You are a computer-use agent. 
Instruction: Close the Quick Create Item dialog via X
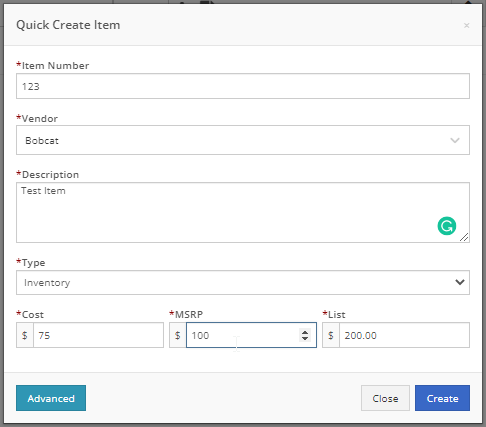[x=466, y=26]
